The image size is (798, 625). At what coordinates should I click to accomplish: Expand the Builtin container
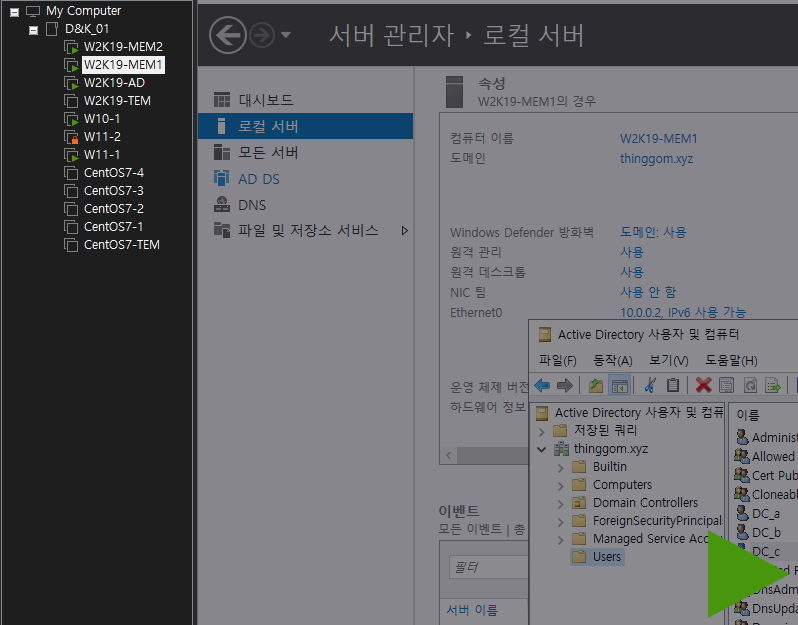(x=560, y=468)
